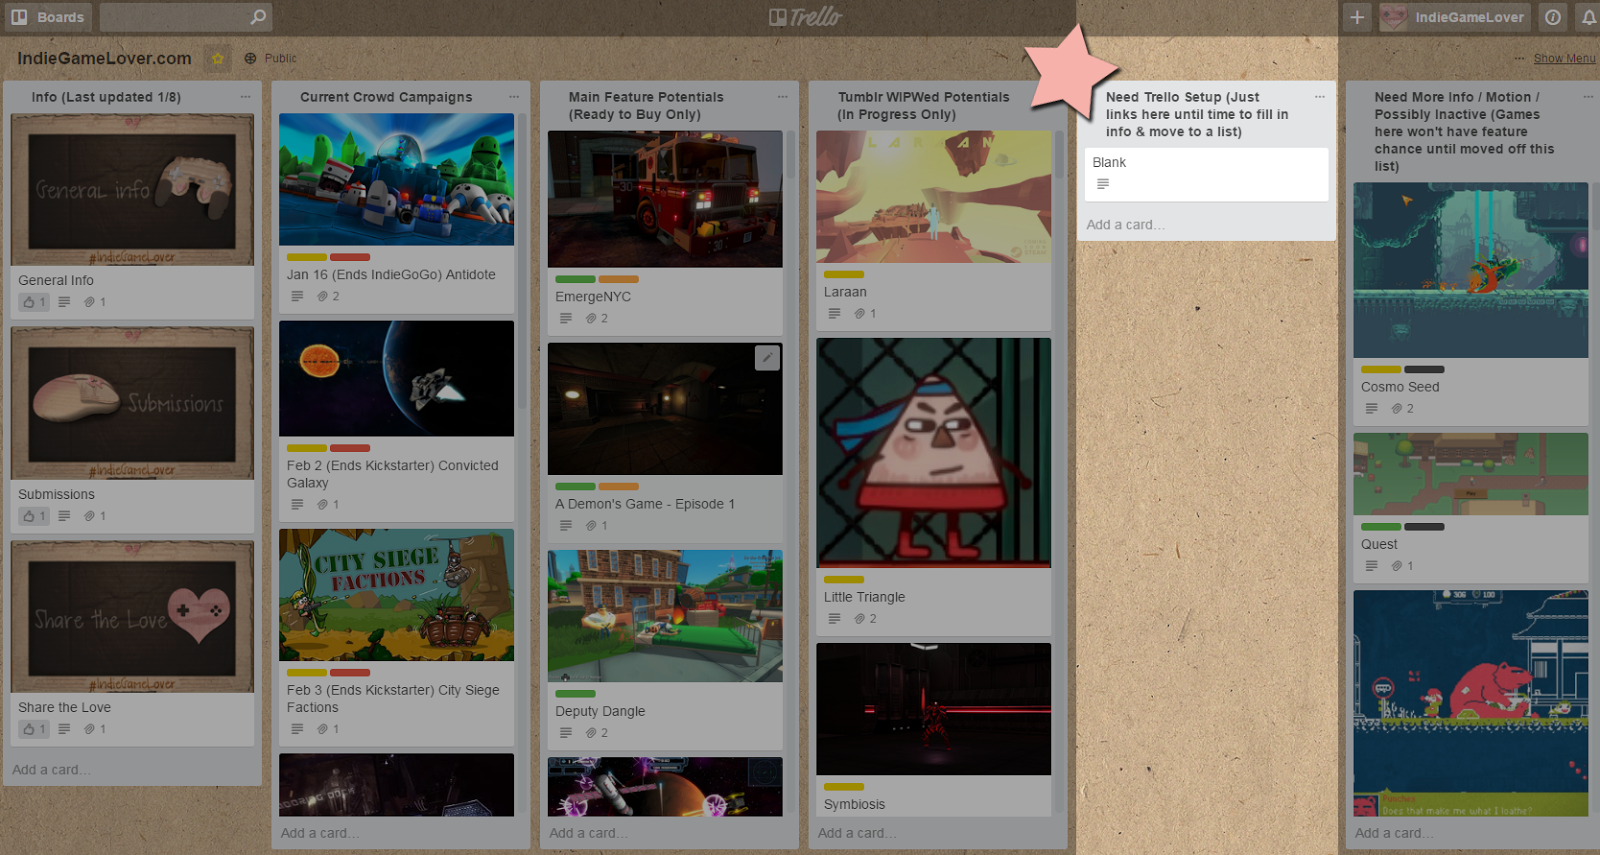The width and height of the screenshot is (1600, 855).
Task: Click the Trello logo in header
Action: tap(805, 17)
